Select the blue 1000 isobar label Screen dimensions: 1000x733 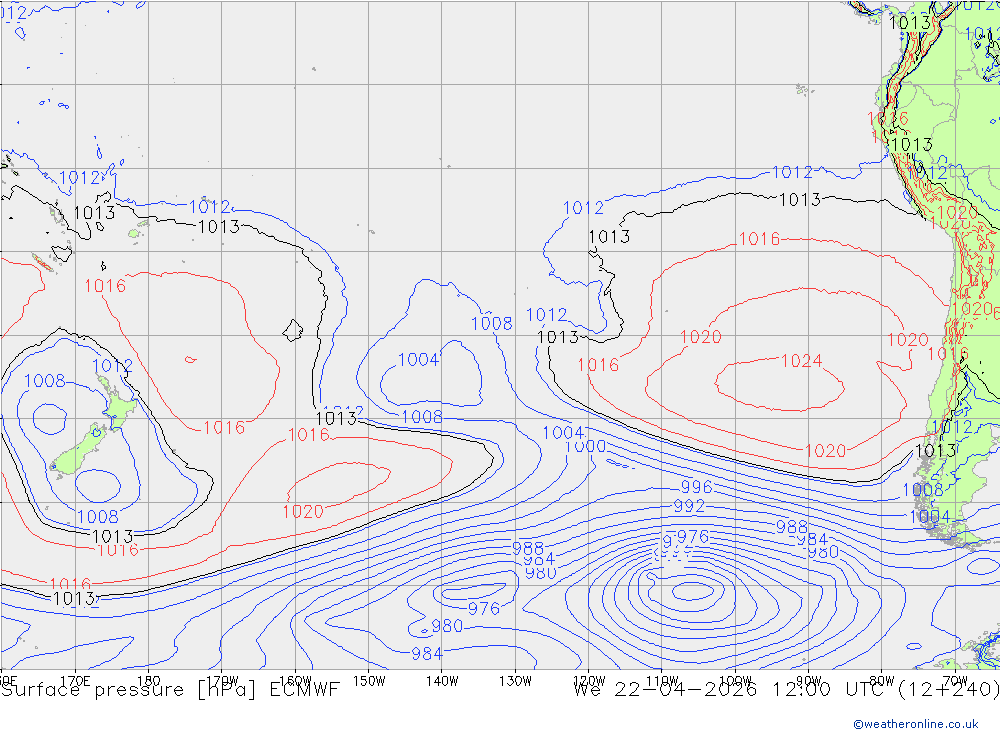pos(585,446)
